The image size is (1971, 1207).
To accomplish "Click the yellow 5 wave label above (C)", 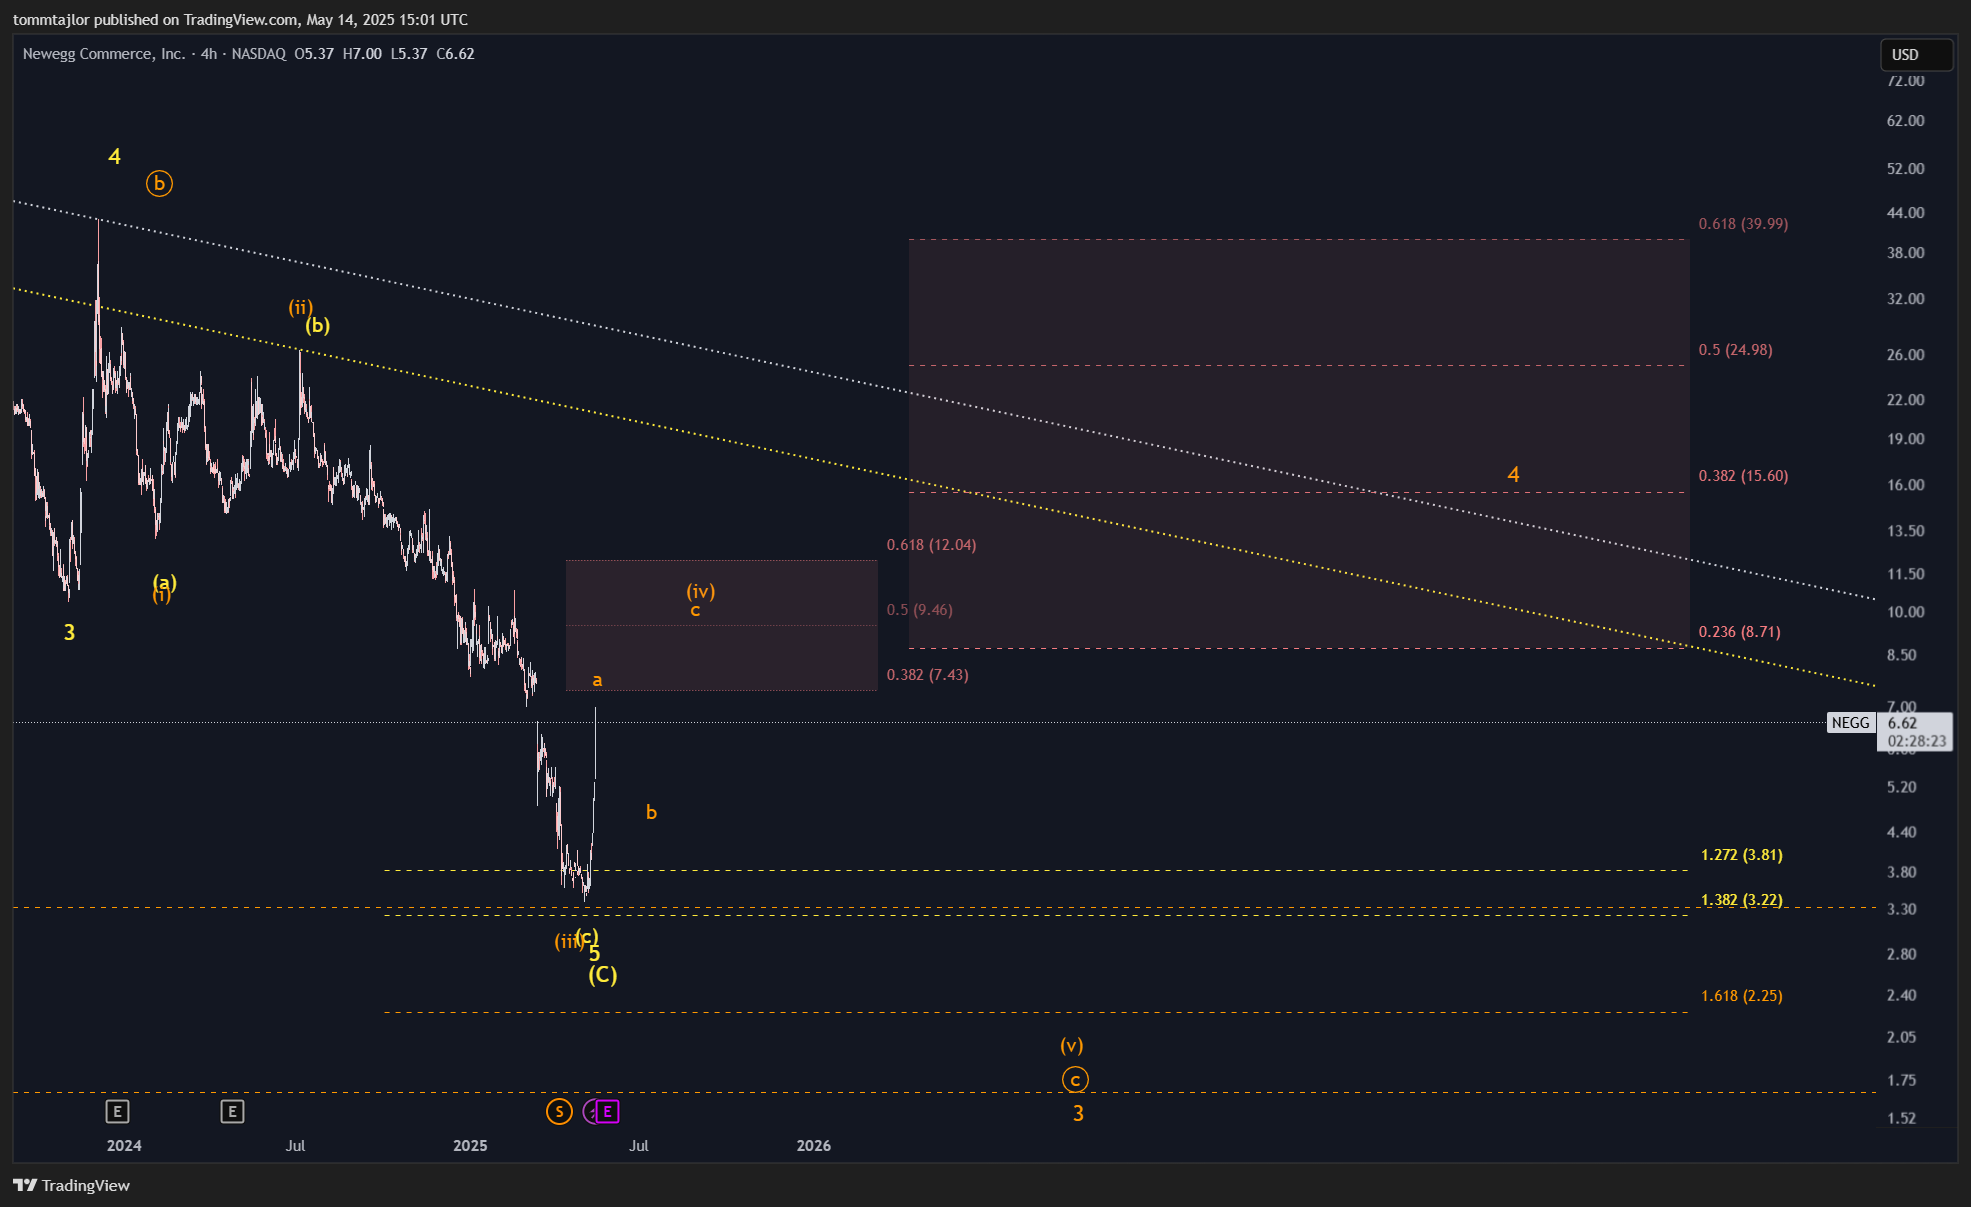I will (x=594, y=955).
